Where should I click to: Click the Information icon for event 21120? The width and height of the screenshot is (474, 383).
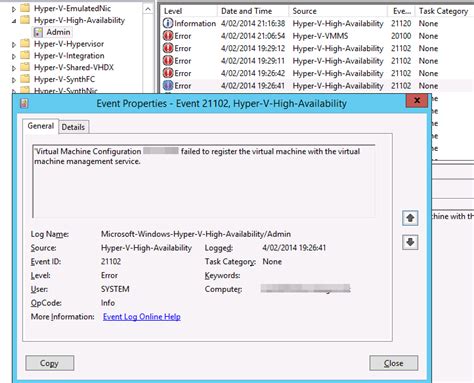pyautogui.click(x=168, y=23)
